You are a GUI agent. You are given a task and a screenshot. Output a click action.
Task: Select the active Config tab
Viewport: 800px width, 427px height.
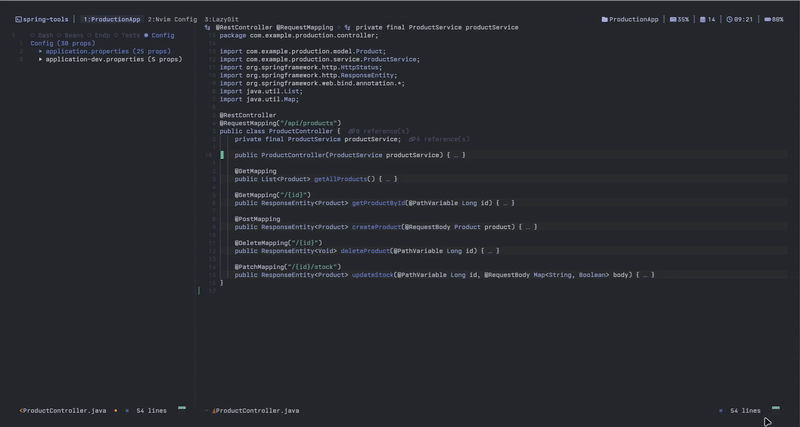point(159,36)
